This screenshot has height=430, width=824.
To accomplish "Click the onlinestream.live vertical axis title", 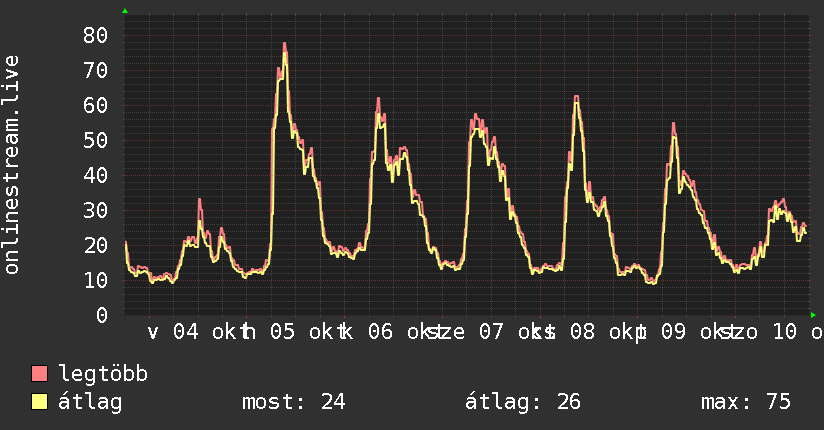I will coord(11,165).
